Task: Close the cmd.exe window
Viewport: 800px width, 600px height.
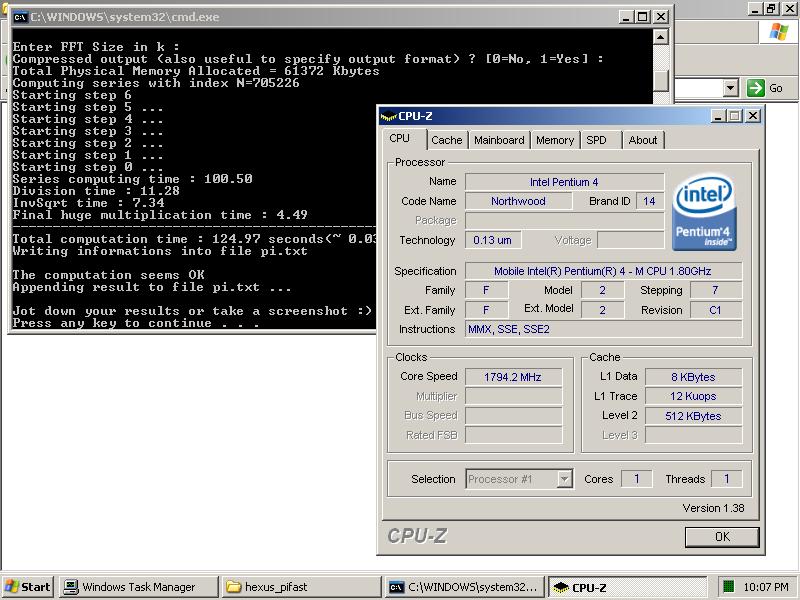Action: 661,17
